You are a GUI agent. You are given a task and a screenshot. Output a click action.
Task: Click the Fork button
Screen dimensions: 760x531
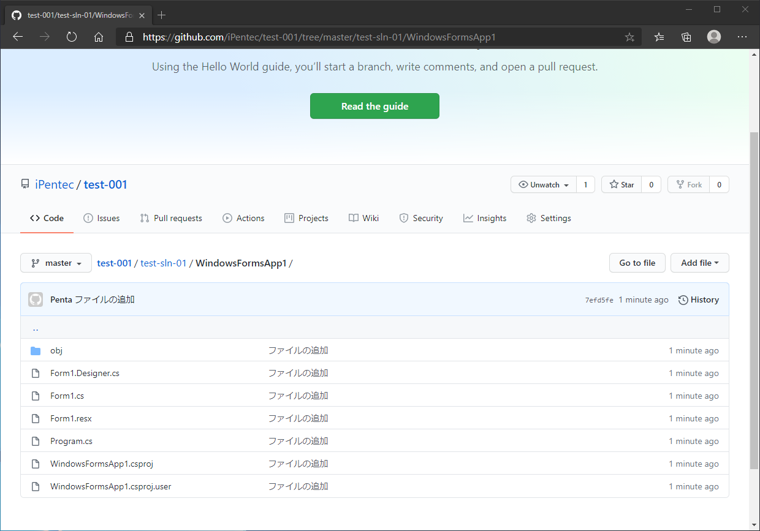tap(688, 185)
